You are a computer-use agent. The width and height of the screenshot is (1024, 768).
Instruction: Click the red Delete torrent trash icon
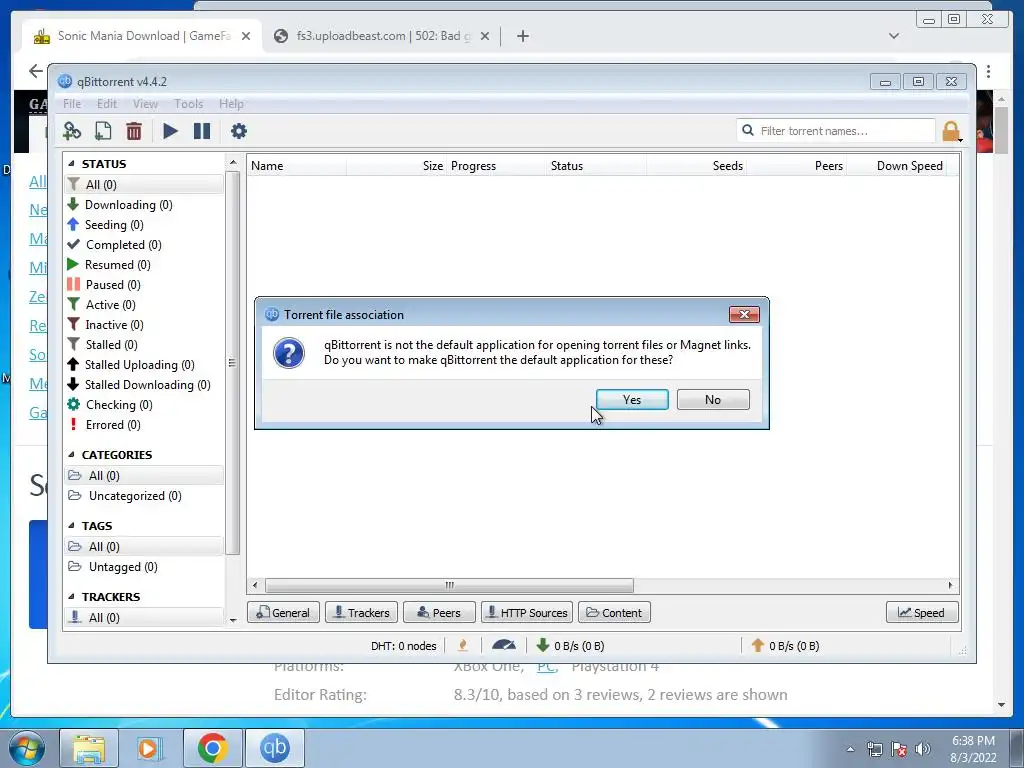(x=134, y=131)
